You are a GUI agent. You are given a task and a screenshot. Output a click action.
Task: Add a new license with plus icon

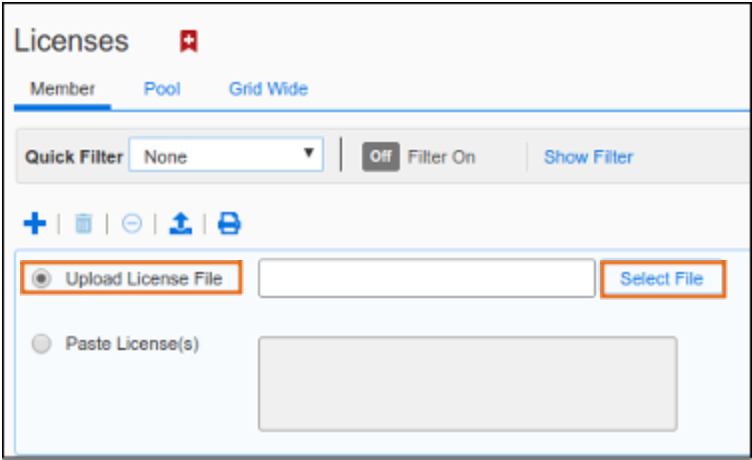click(35, 224)
